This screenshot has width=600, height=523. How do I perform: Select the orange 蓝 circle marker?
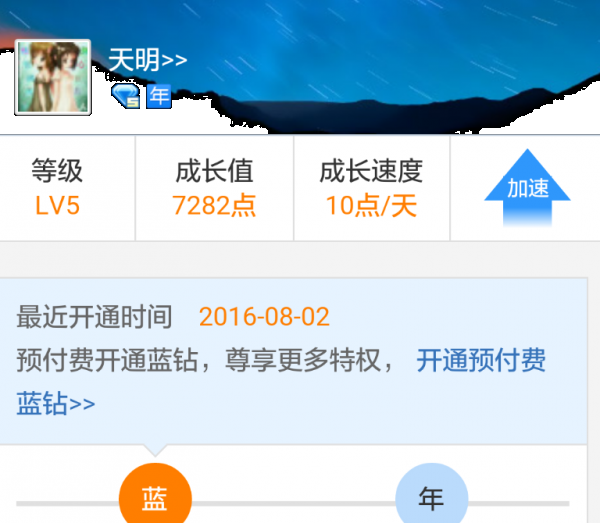click(155, 496)
